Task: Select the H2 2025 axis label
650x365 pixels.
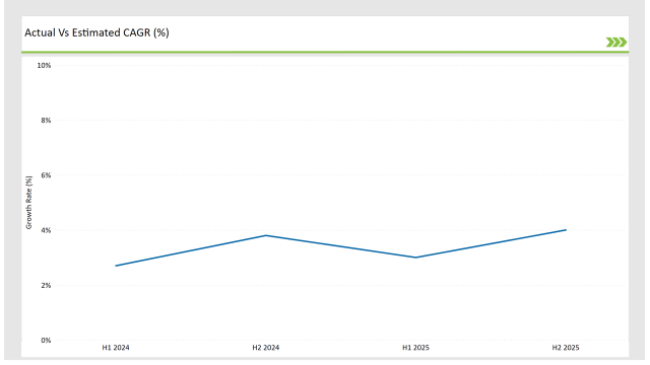Action: 565,348
